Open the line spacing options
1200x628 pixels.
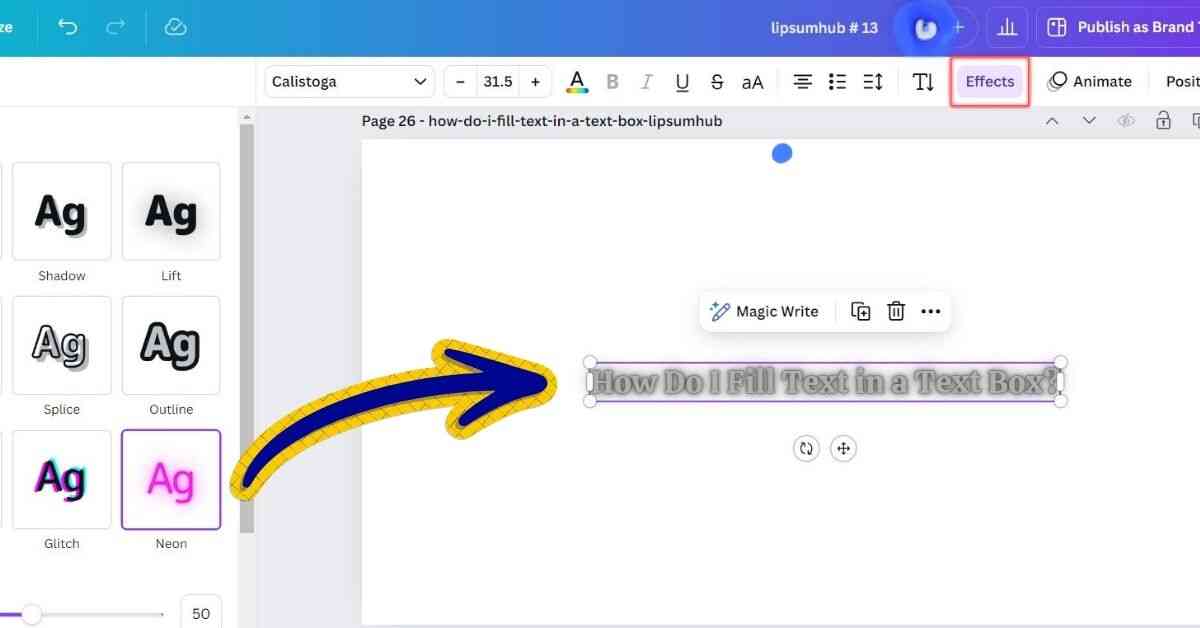(x=873, y=82)
